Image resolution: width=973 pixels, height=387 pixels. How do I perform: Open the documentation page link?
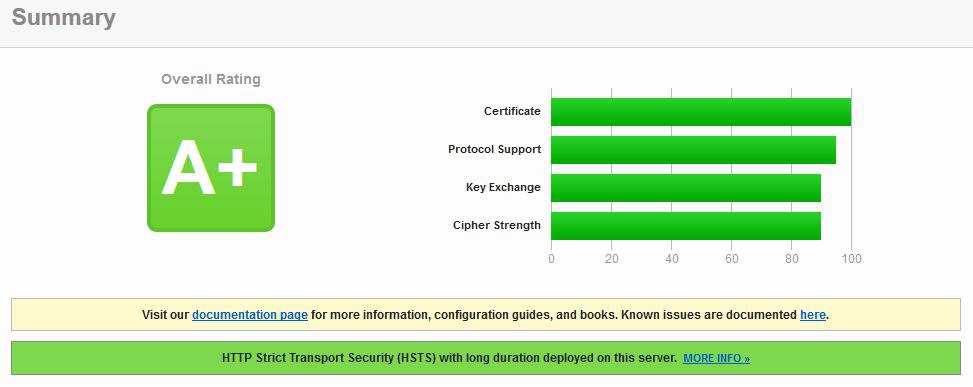(250, 315)
